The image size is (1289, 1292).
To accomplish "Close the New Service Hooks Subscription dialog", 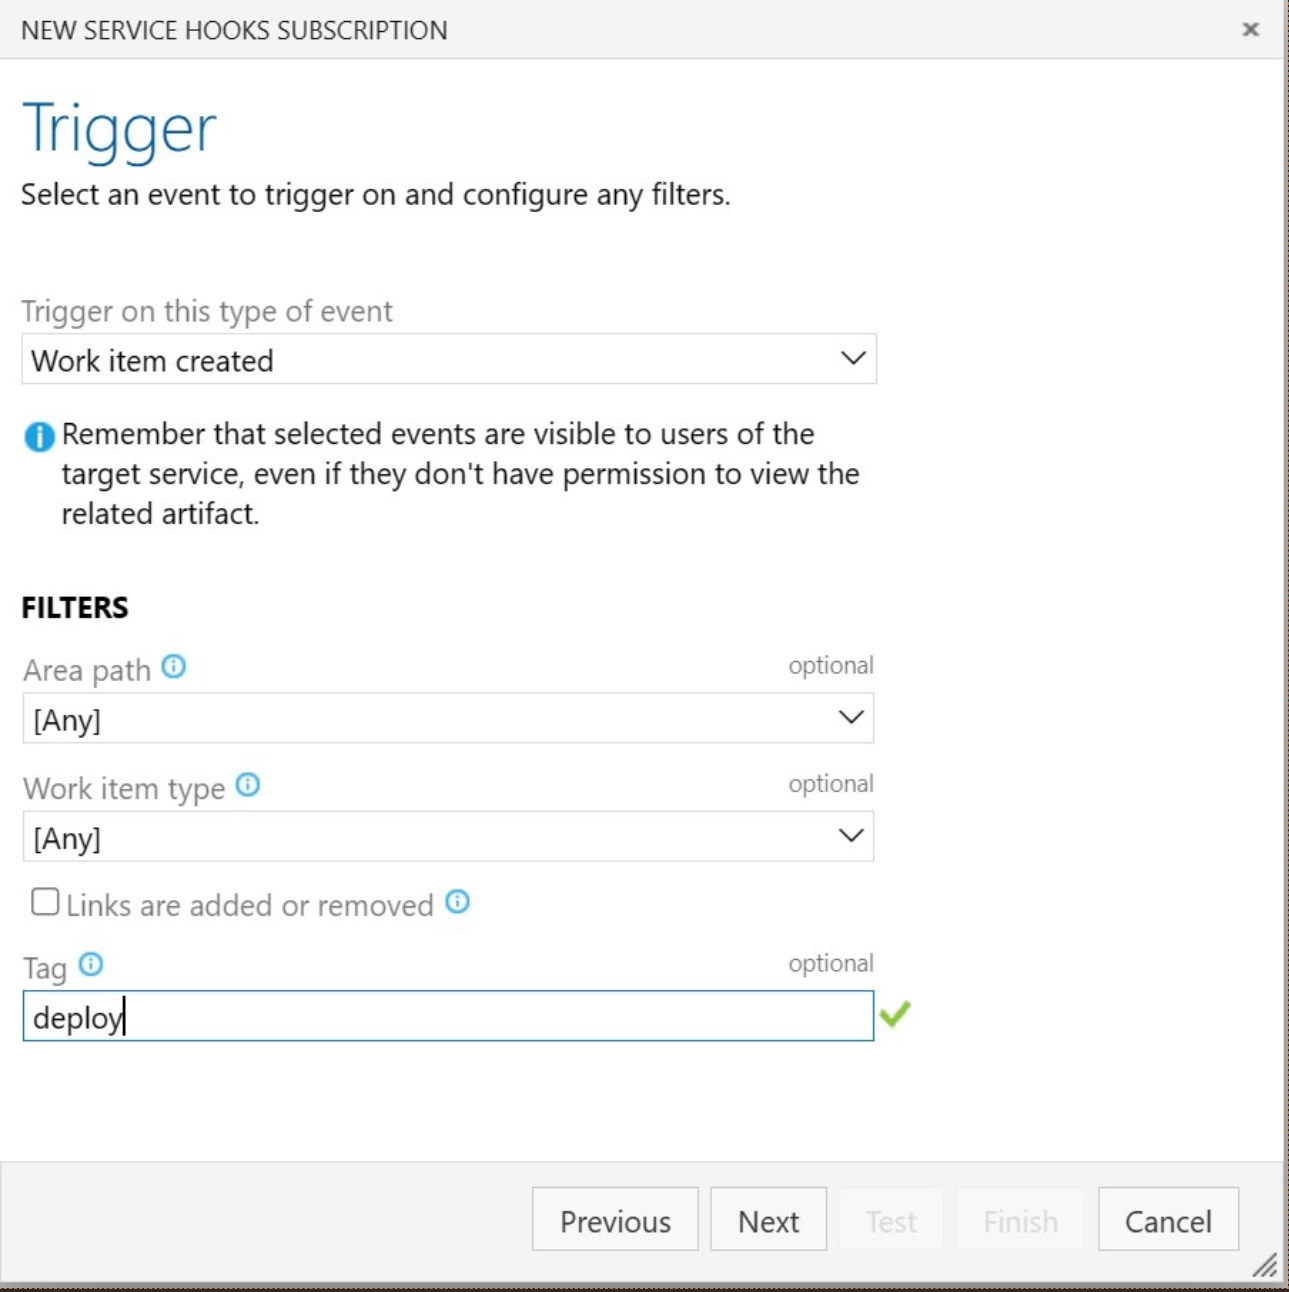I will 1252,30.
